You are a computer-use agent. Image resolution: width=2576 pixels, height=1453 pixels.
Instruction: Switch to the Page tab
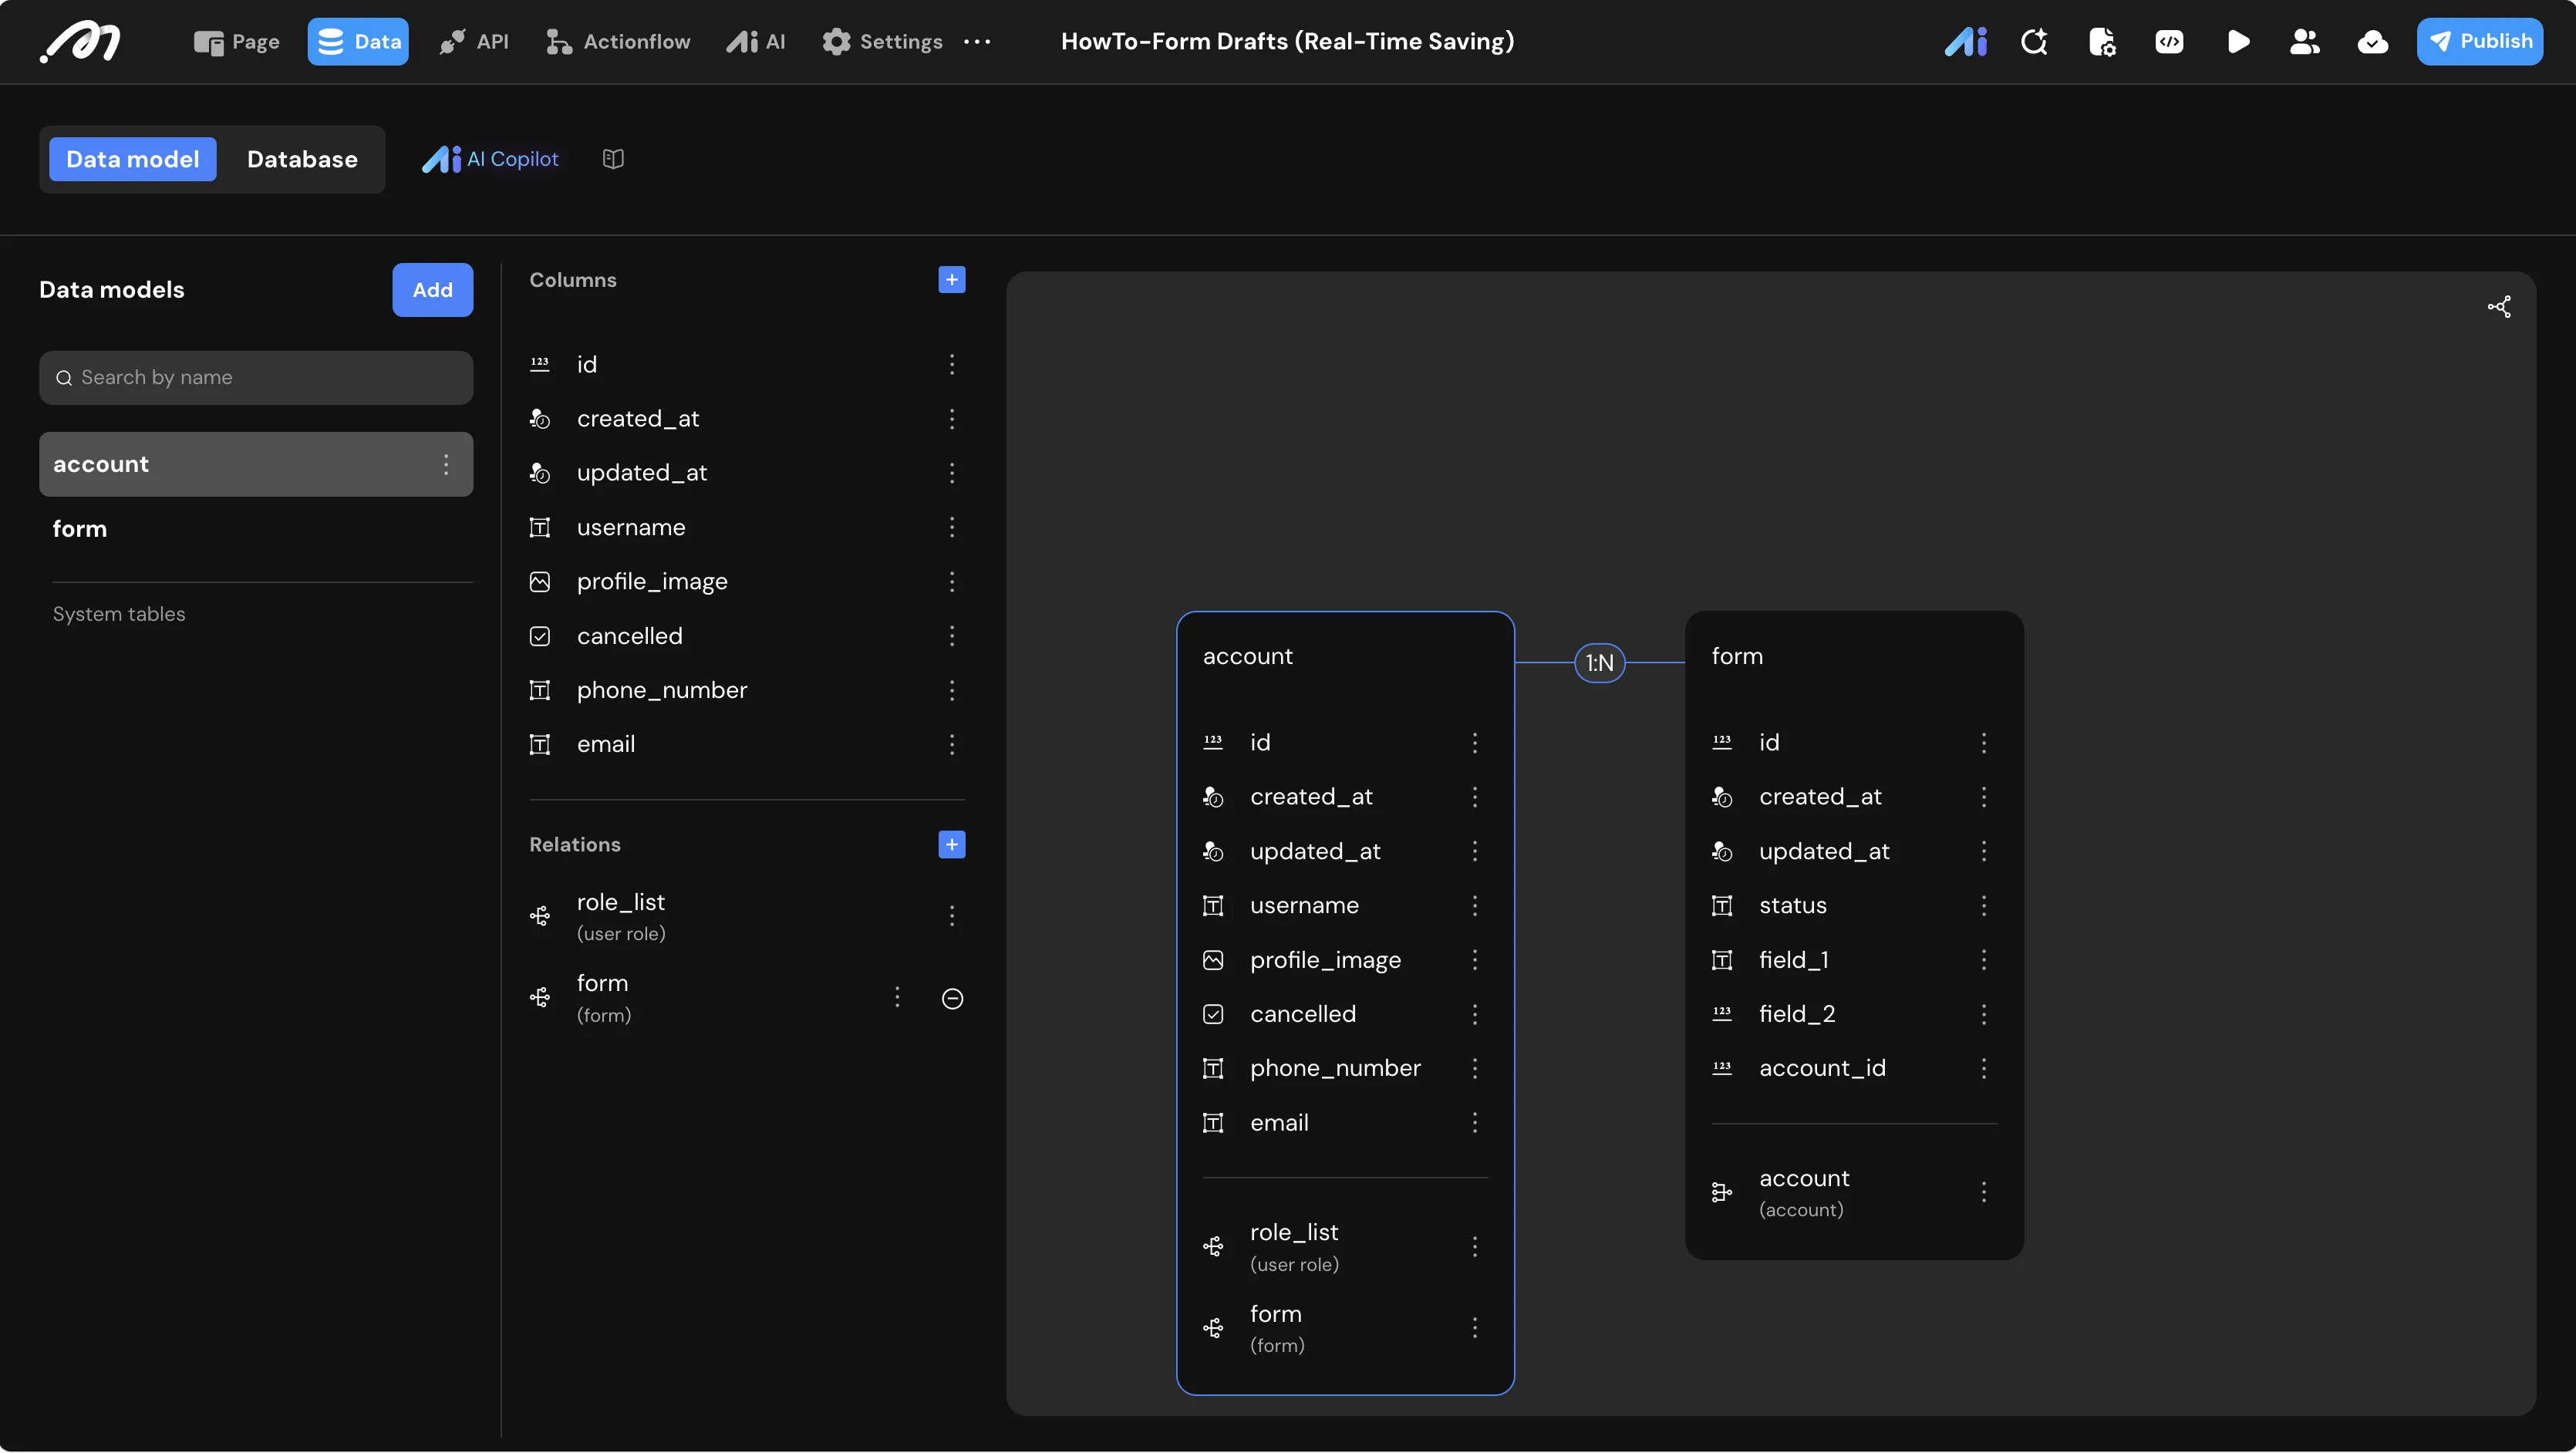click(x=237, y=41)
